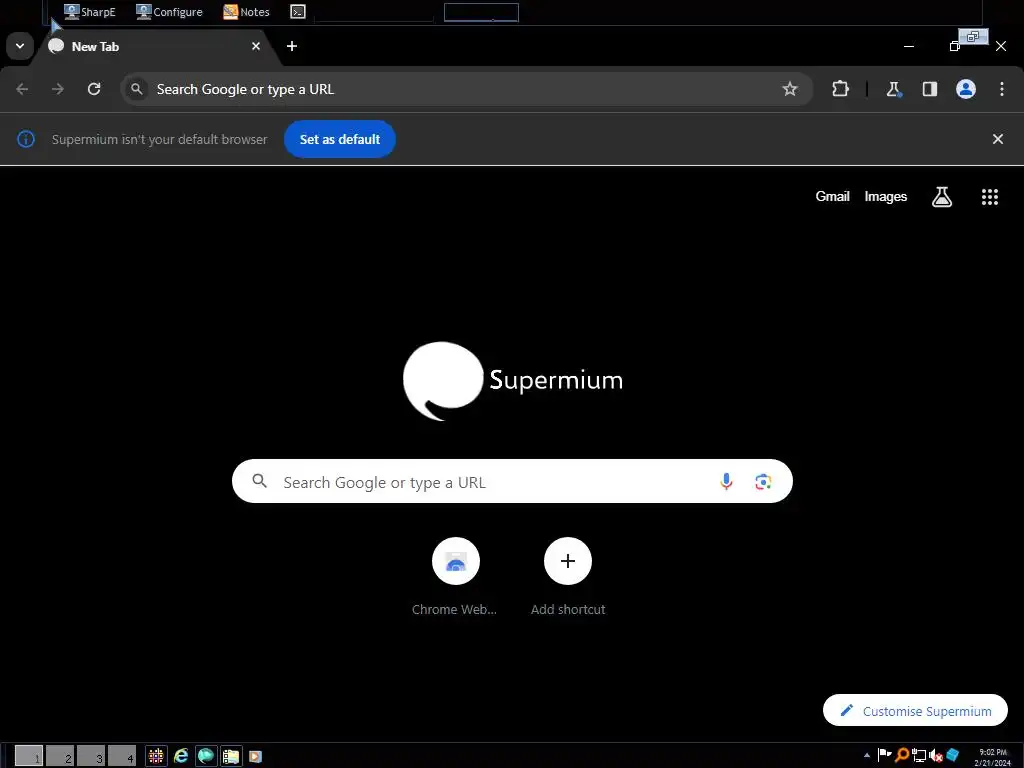Screen dimensions: 1024x768
Task: Open the Action Center flag icon
Action: coord(884,755)
